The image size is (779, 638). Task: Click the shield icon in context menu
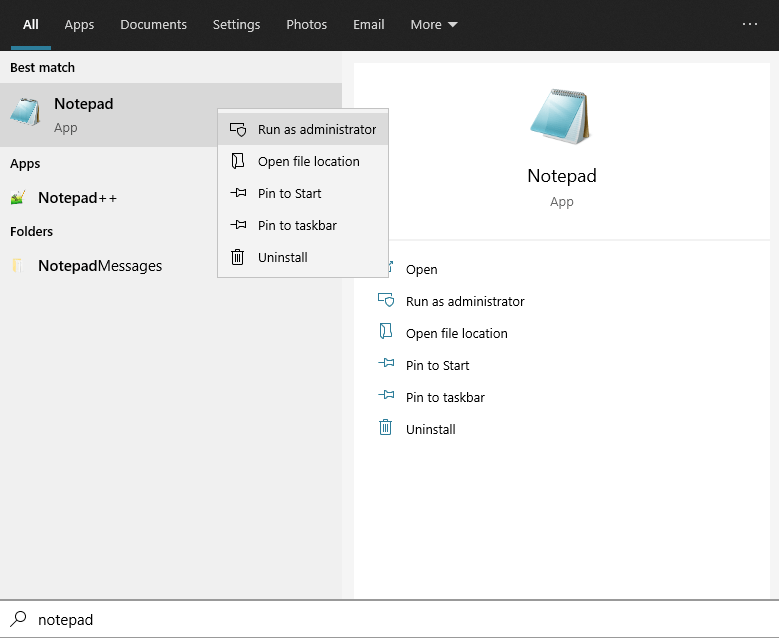coord(238,130)
